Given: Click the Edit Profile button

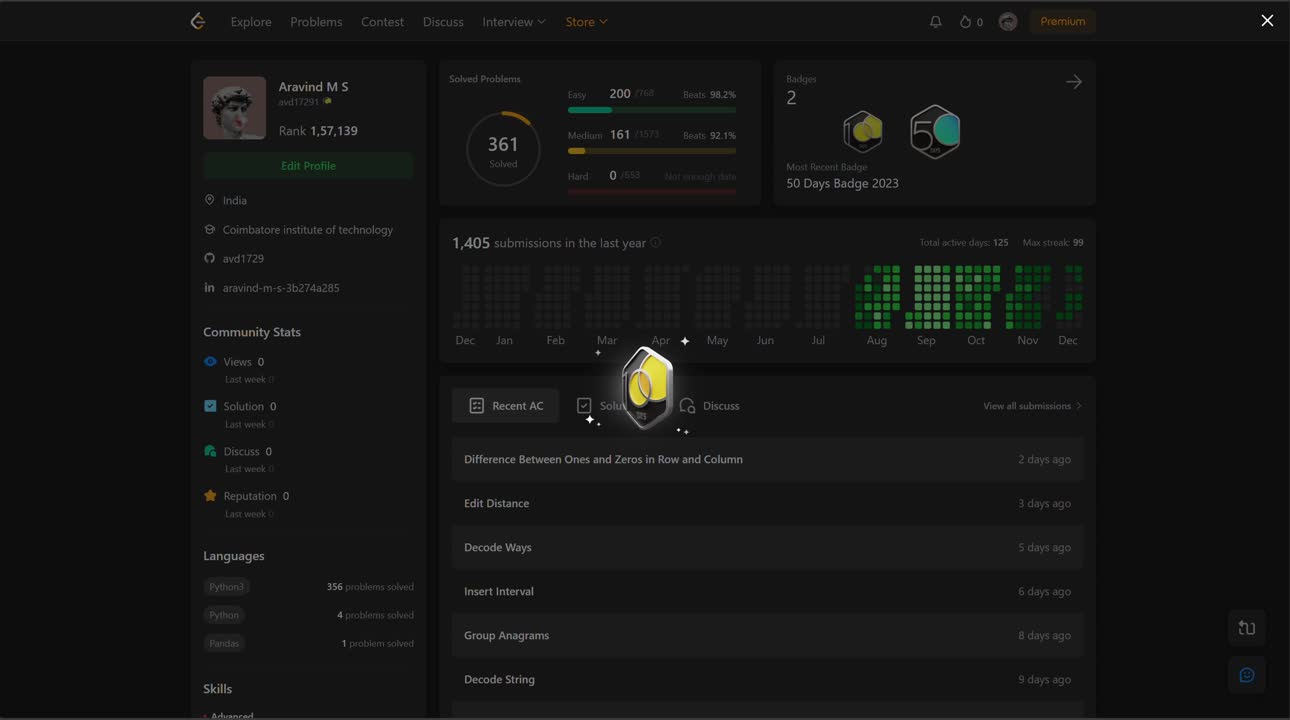Looking at the screenshot, I should 308,166.
